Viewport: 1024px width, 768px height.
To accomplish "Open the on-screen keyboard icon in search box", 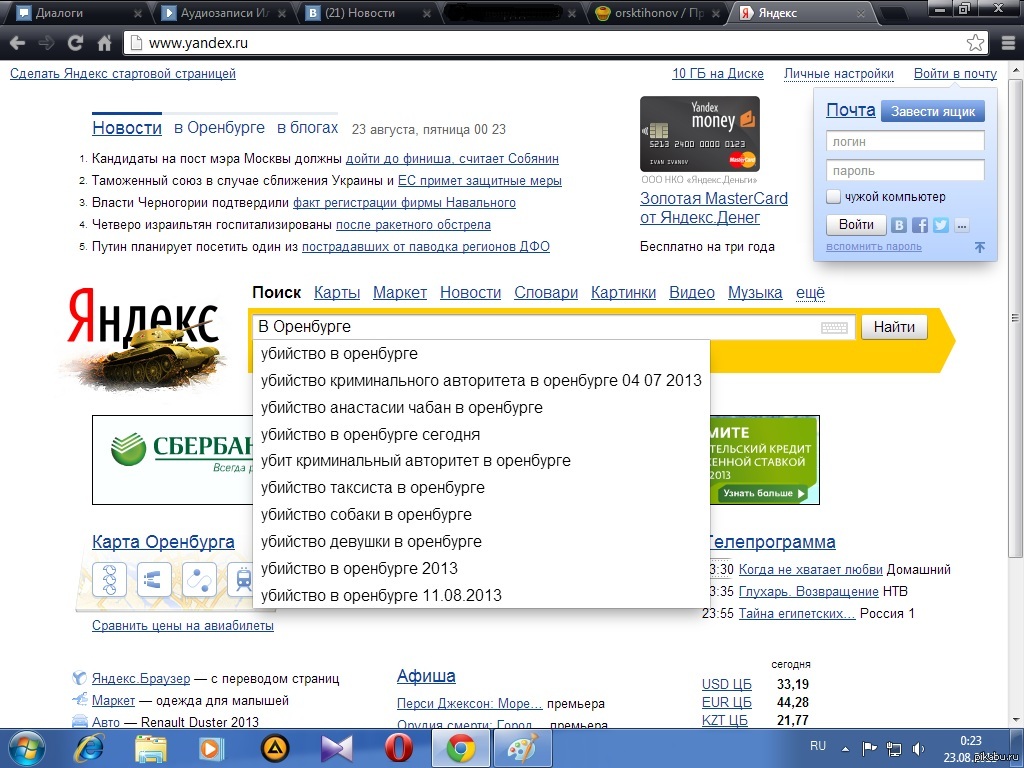I will pos(835,328).
